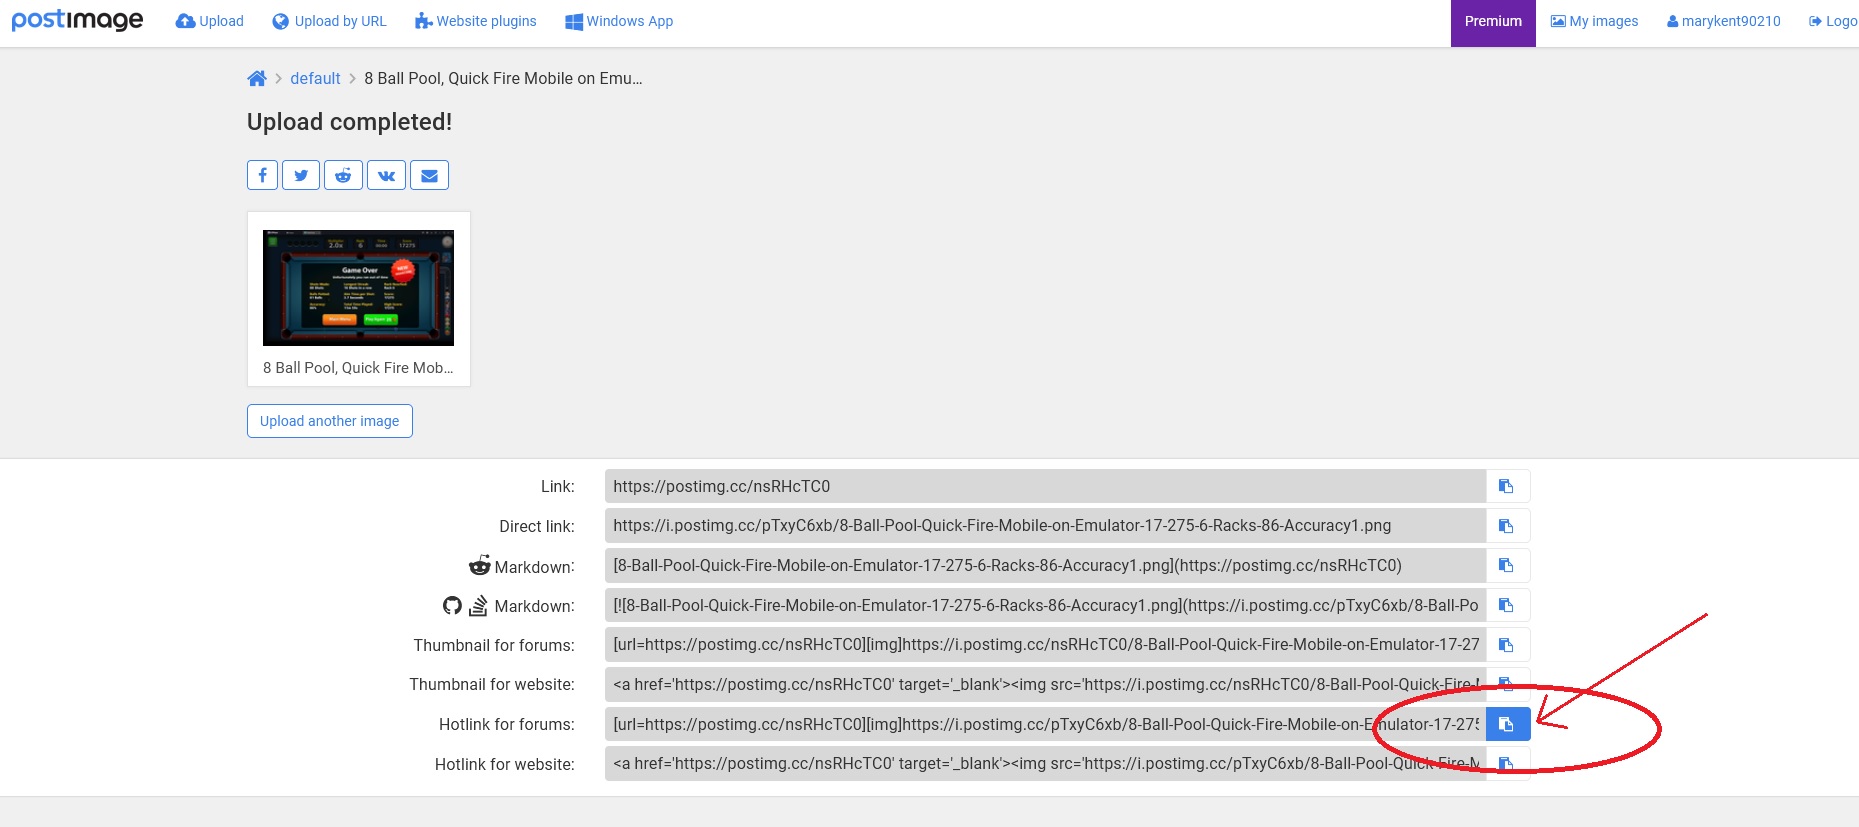Copy the Thumbnail for forums code
Image resolution: width=1859 pixels, height=827 pixels.
[x=1507, y=644]
